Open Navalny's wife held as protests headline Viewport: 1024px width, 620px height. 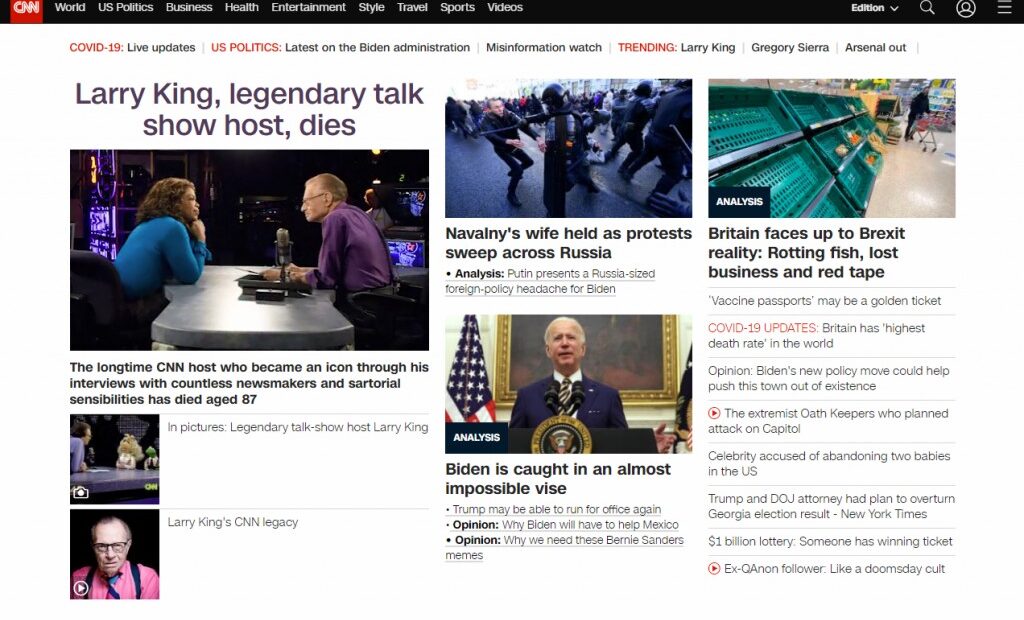568,243
